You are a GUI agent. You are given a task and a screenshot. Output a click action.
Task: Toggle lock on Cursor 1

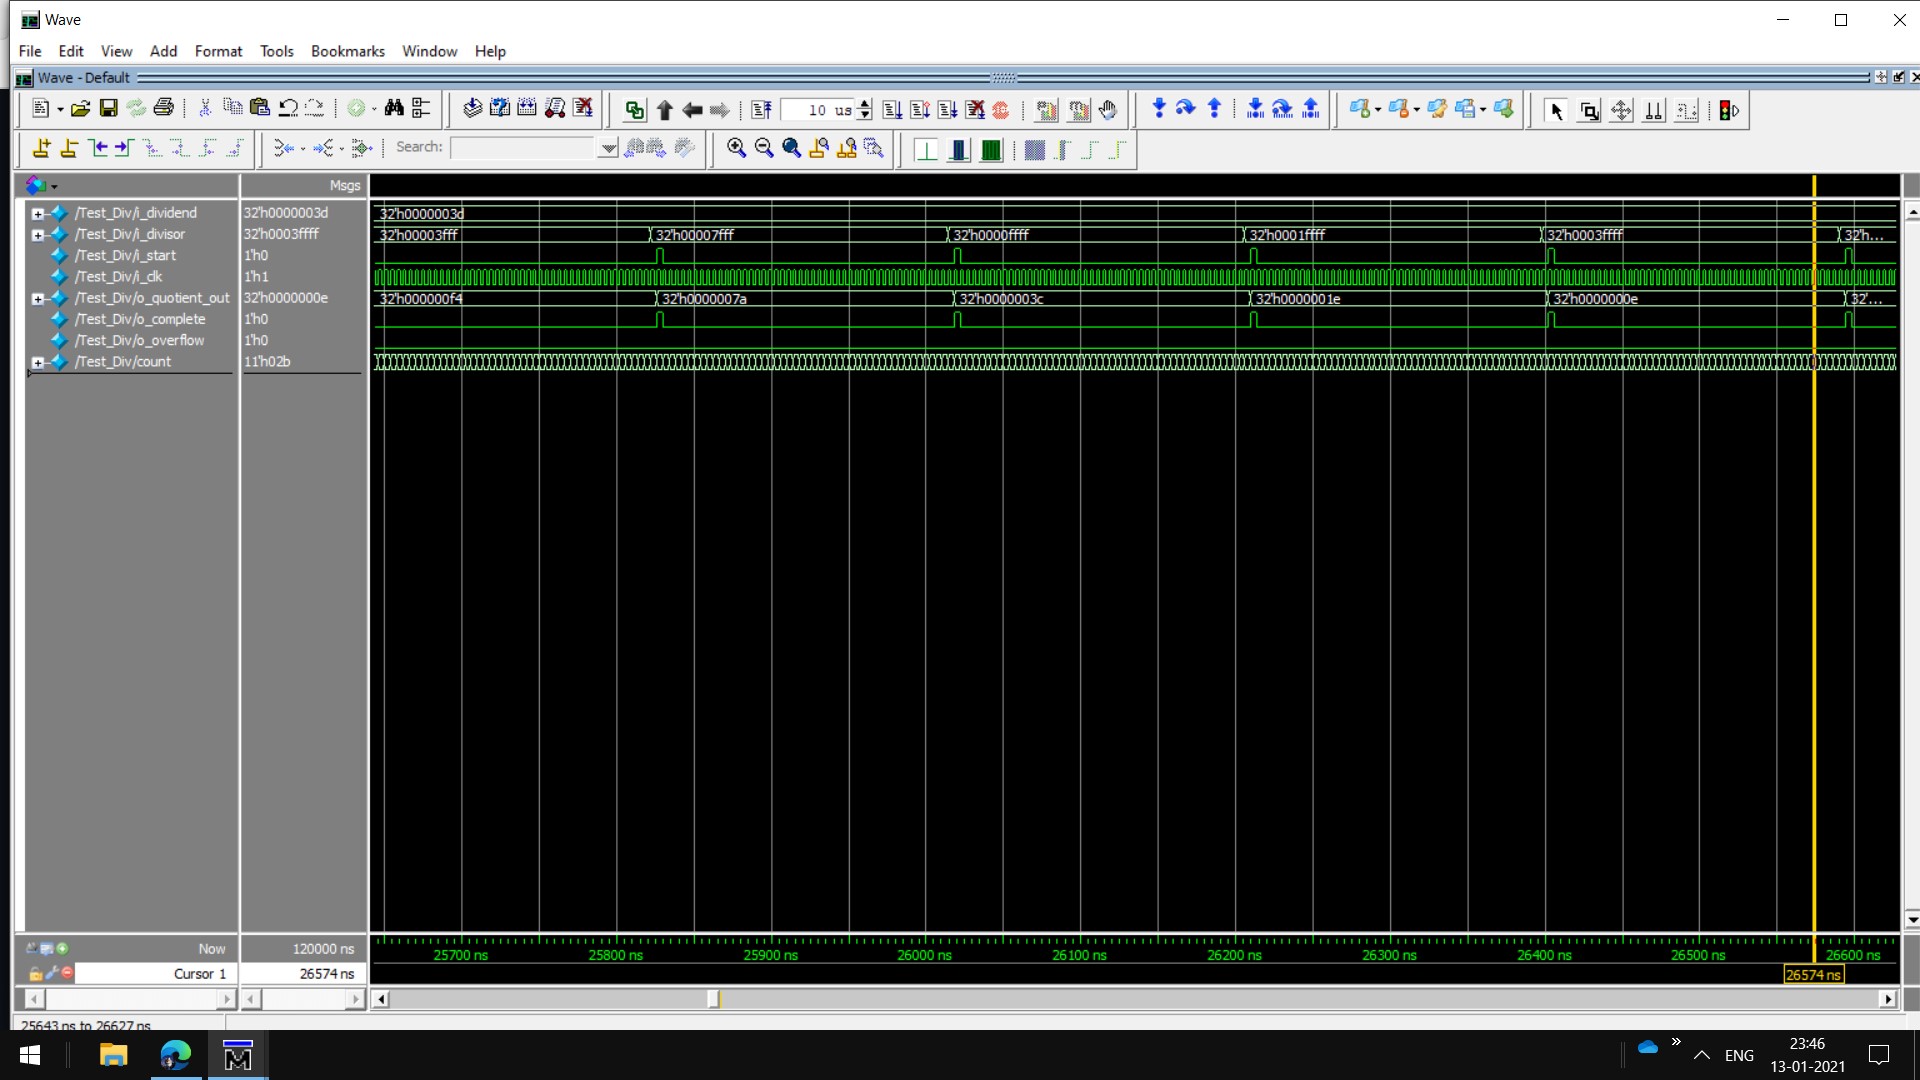tap(36, 974)
